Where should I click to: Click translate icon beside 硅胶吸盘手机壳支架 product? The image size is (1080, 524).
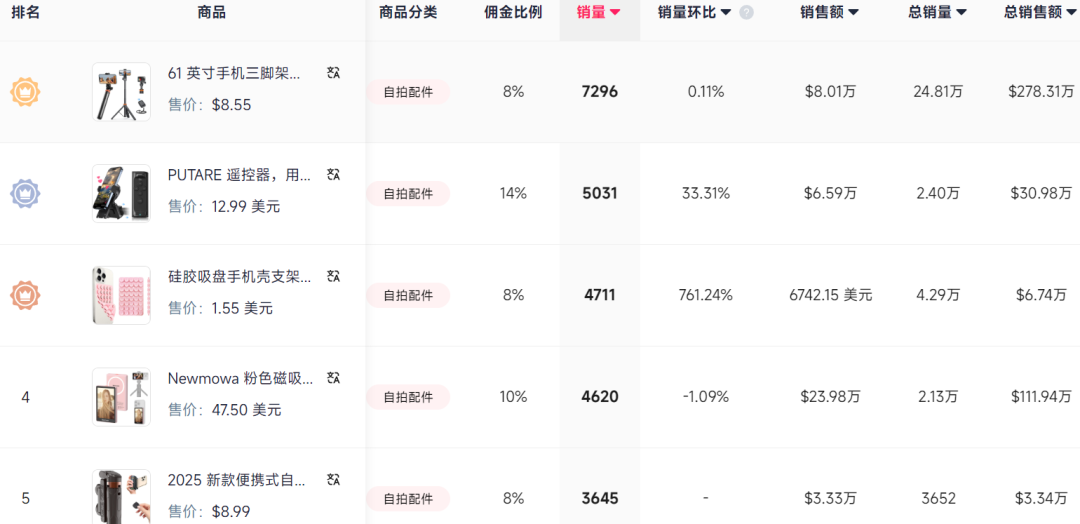pyautogui.click(x=333, y=277)
